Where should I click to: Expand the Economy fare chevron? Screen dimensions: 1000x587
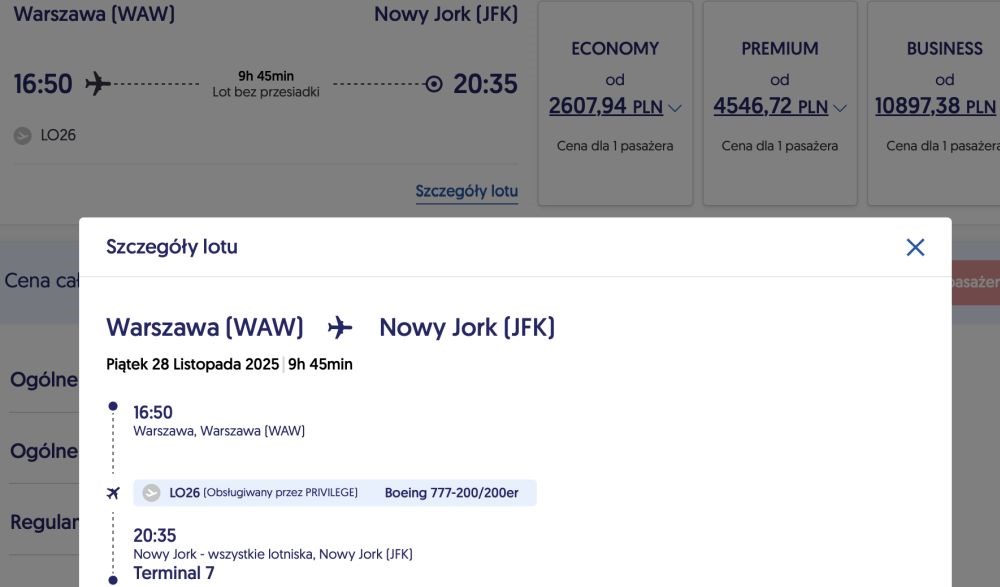click(675, 108)
